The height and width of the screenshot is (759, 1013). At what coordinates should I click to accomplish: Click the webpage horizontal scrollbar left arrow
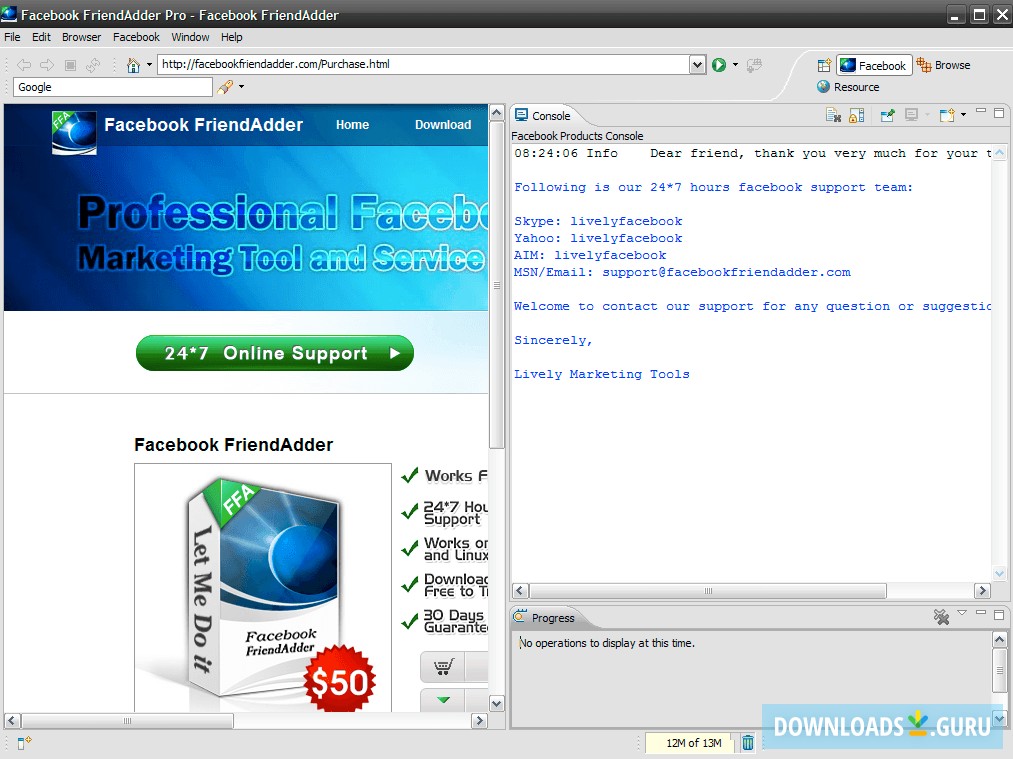(12, 720)
